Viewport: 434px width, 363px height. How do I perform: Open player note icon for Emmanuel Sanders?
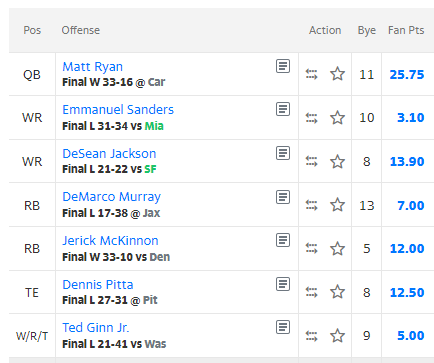coord(283,109)
